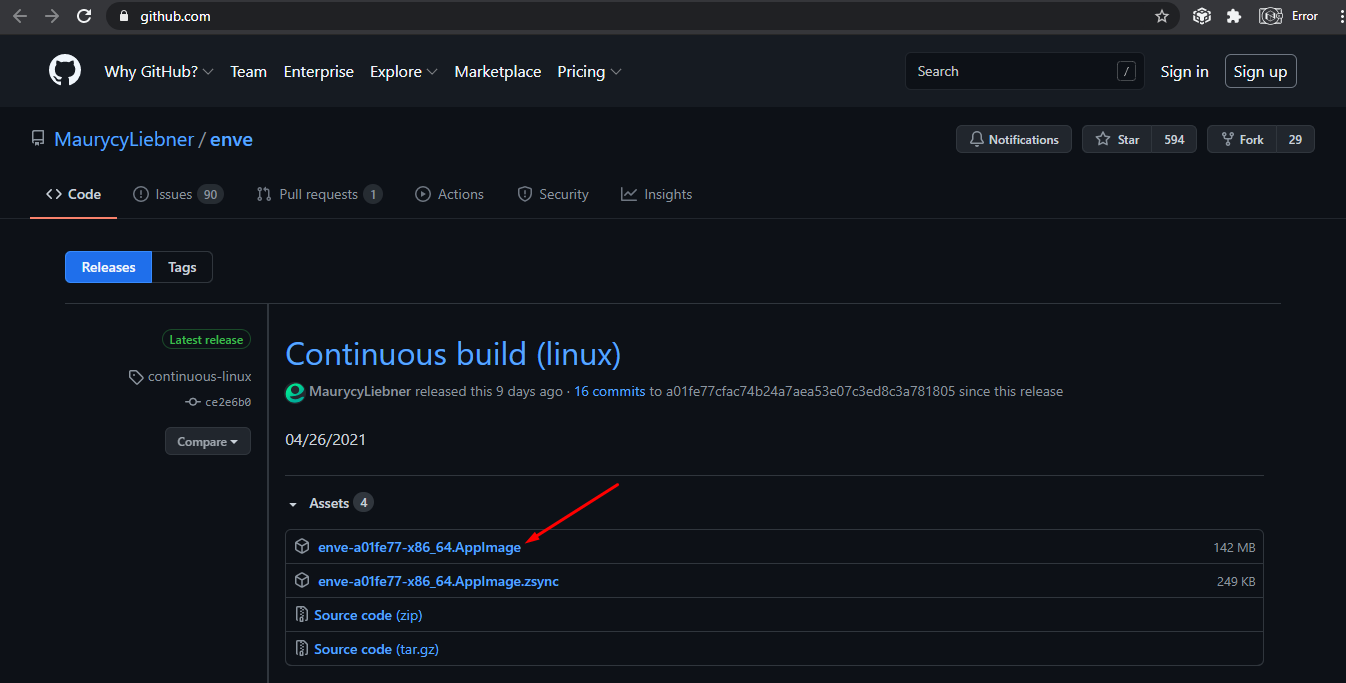Switch to the Pull requests tab
This screenshot has width=1346, height=683.
(320, 194)
